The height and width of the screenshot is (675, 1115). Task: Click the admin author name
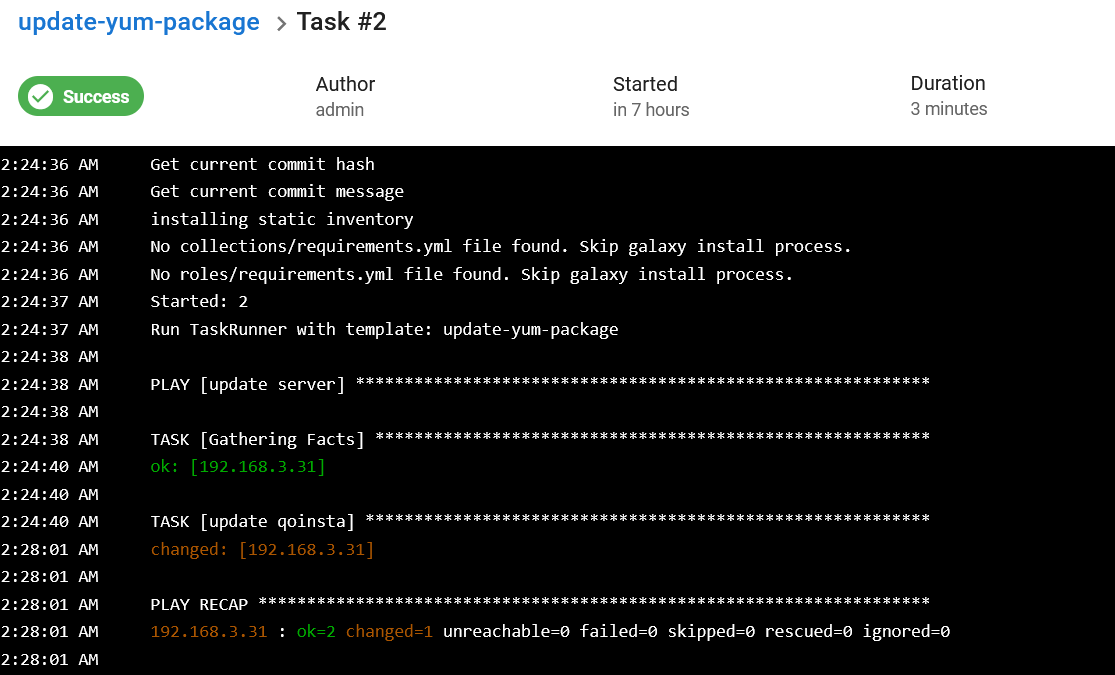(340, 110)
